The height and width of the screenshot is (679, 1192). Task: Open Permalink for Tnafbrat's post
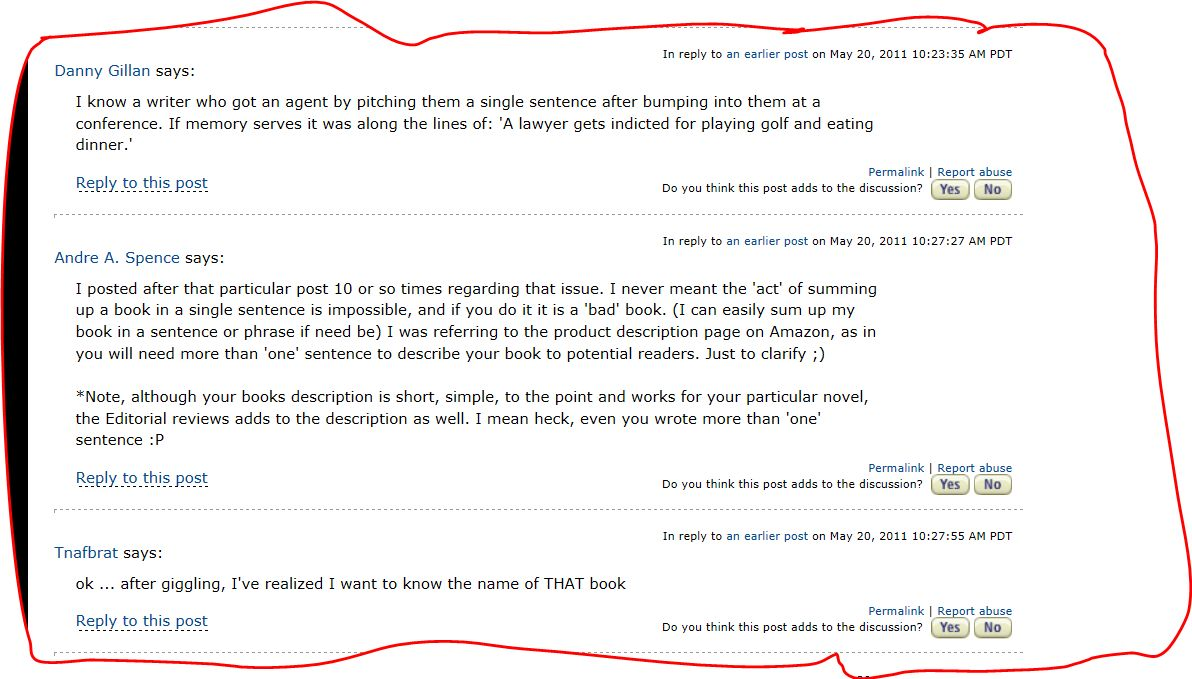pos(896,611)
